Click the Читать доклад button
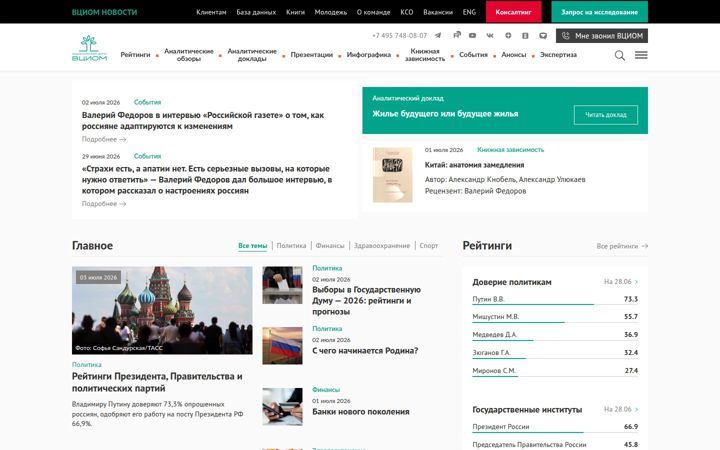The image size is (720, 450). pyautogui.click(x=606, y=115)
